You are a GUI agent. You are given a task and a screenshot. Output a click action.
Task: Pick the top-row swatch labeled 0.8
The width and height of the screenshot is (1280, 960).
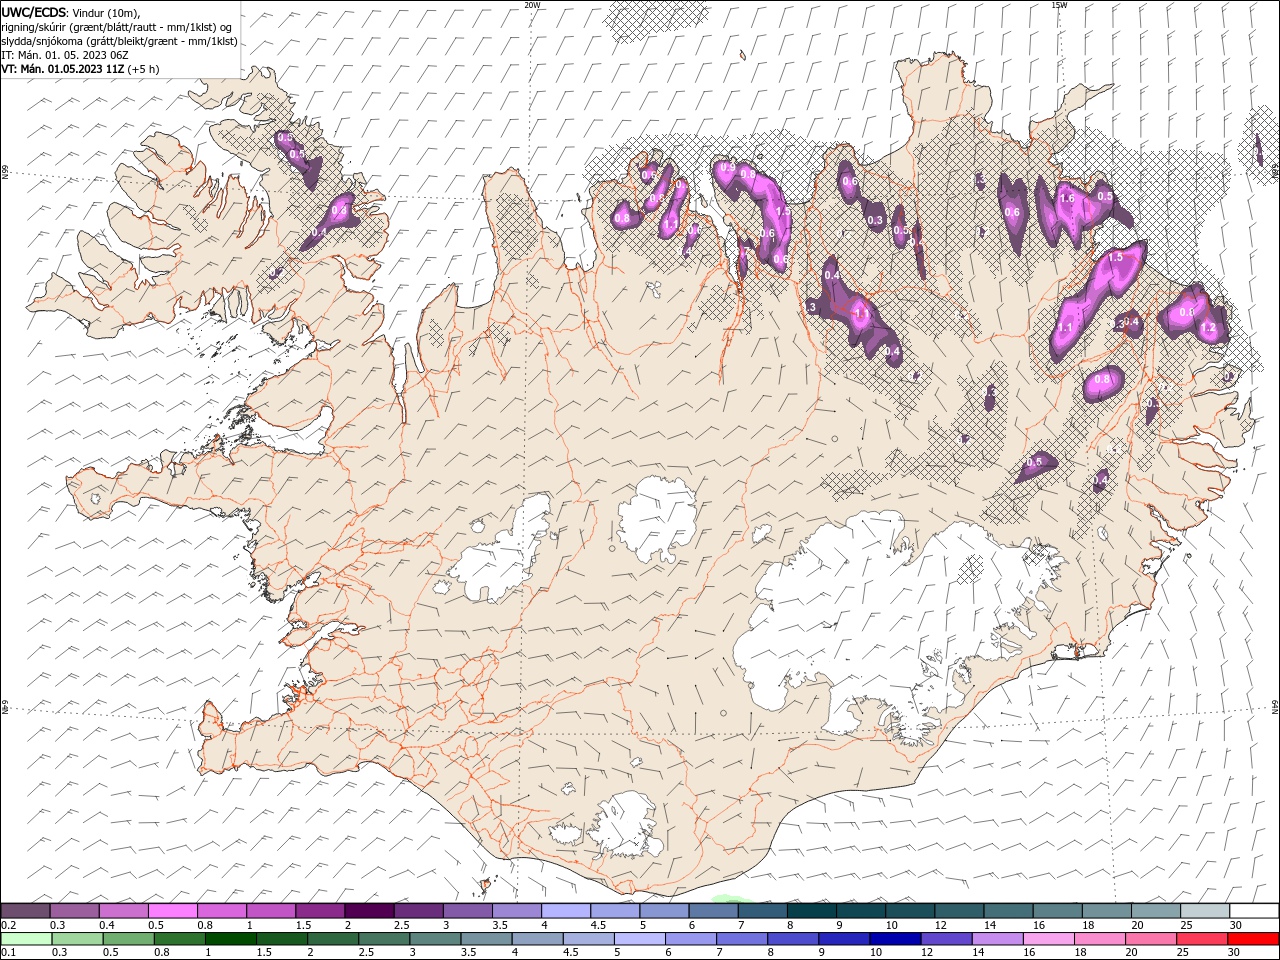click(222, 910)
